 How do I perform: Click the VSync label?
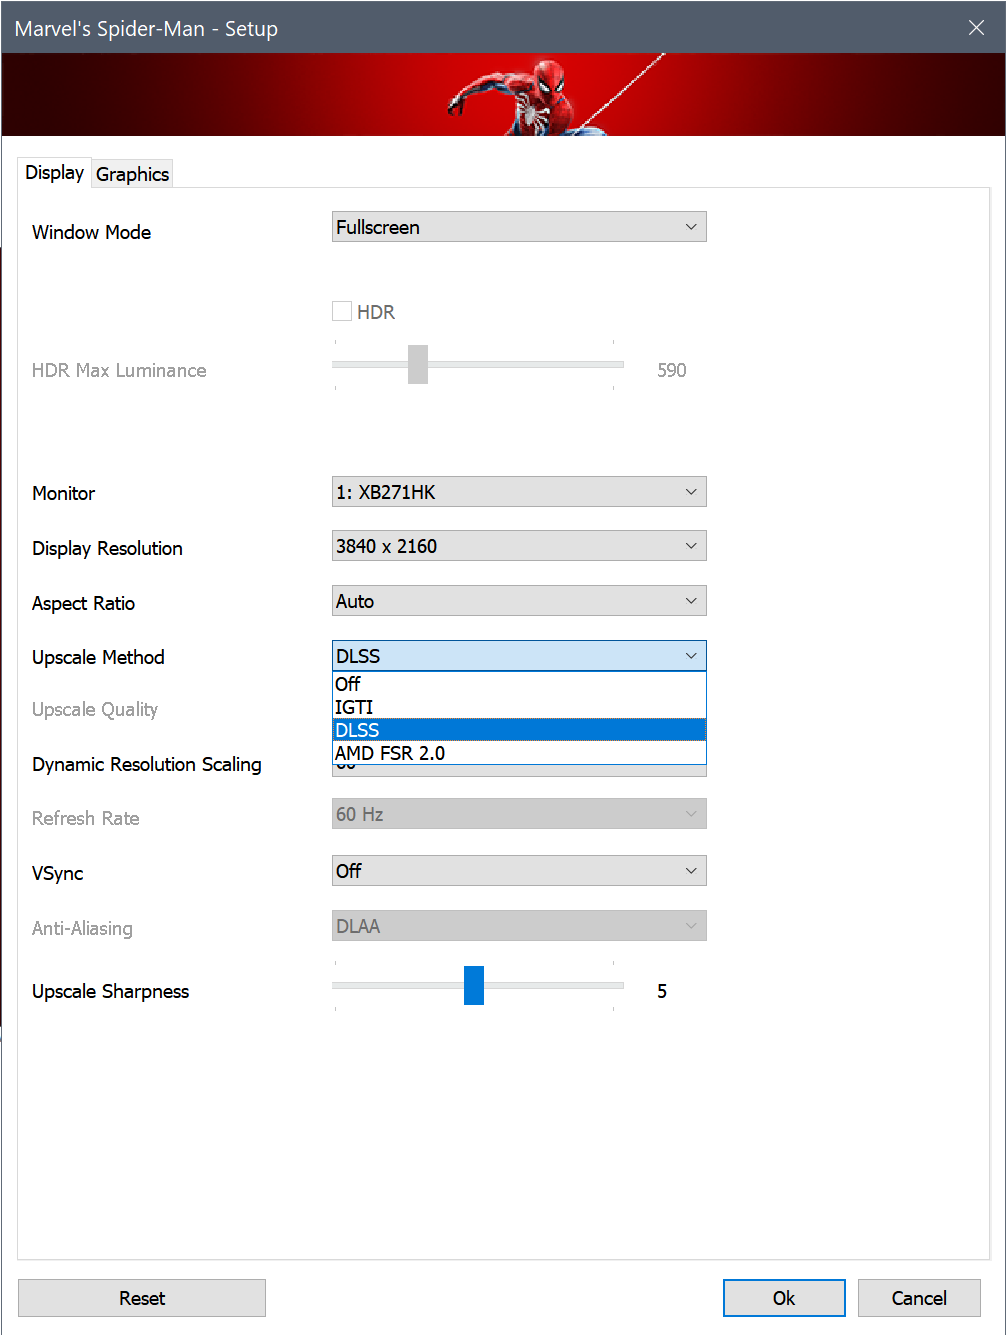click(x=57, y=873)
